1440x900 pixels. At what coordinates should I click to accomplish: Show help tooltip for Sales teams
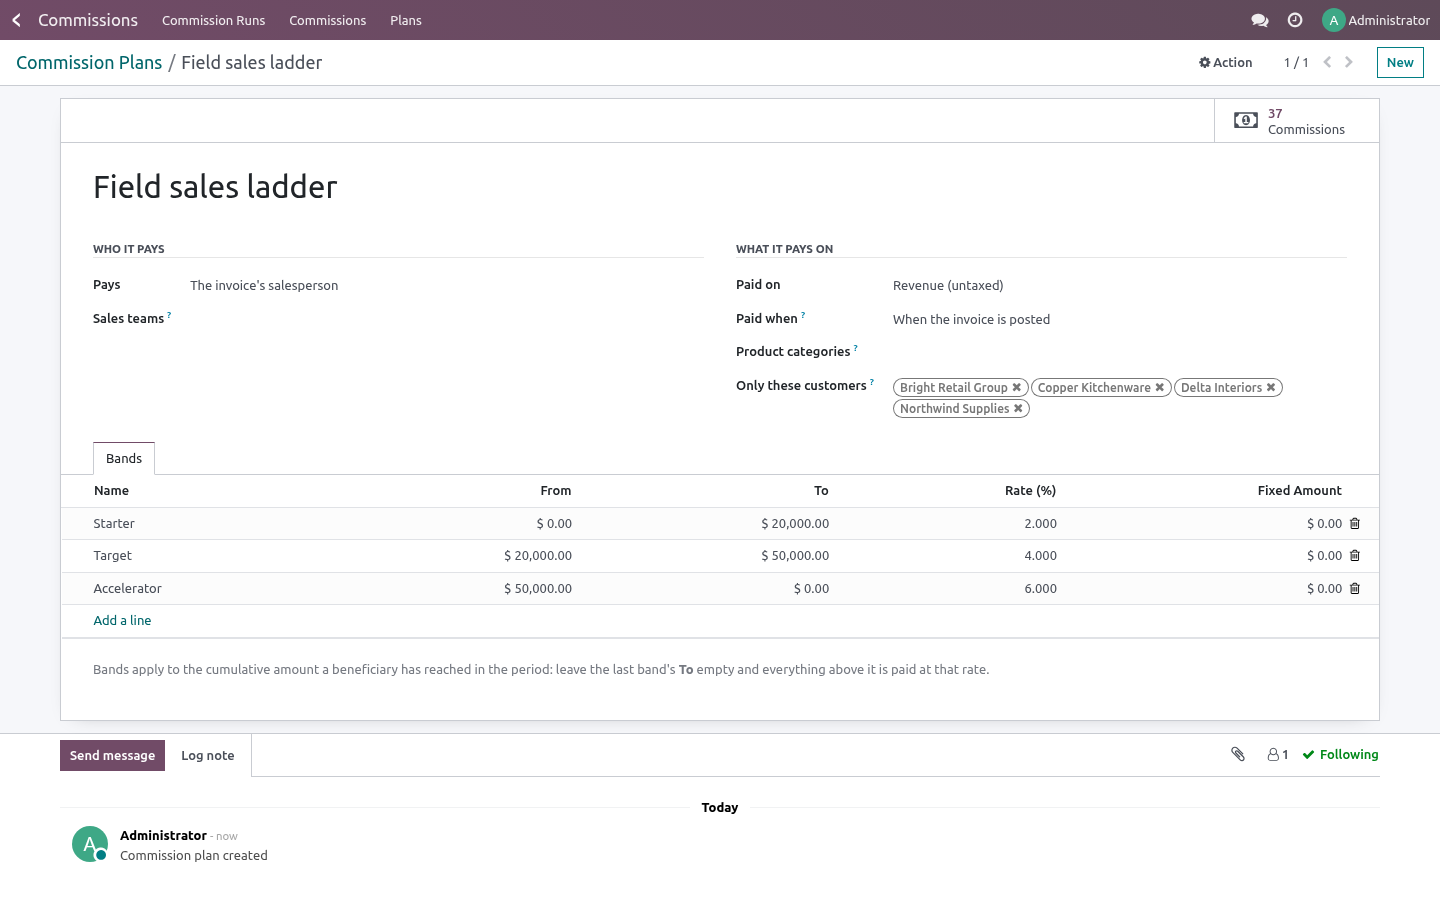pos(169,315)
